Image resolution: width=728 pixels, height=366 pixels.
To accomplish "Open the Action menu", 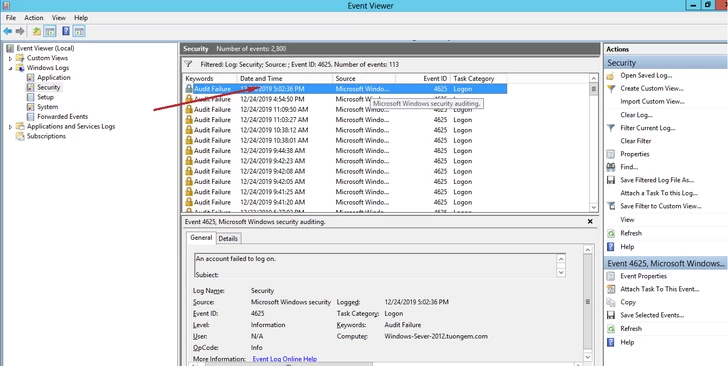I will point(33,18).
